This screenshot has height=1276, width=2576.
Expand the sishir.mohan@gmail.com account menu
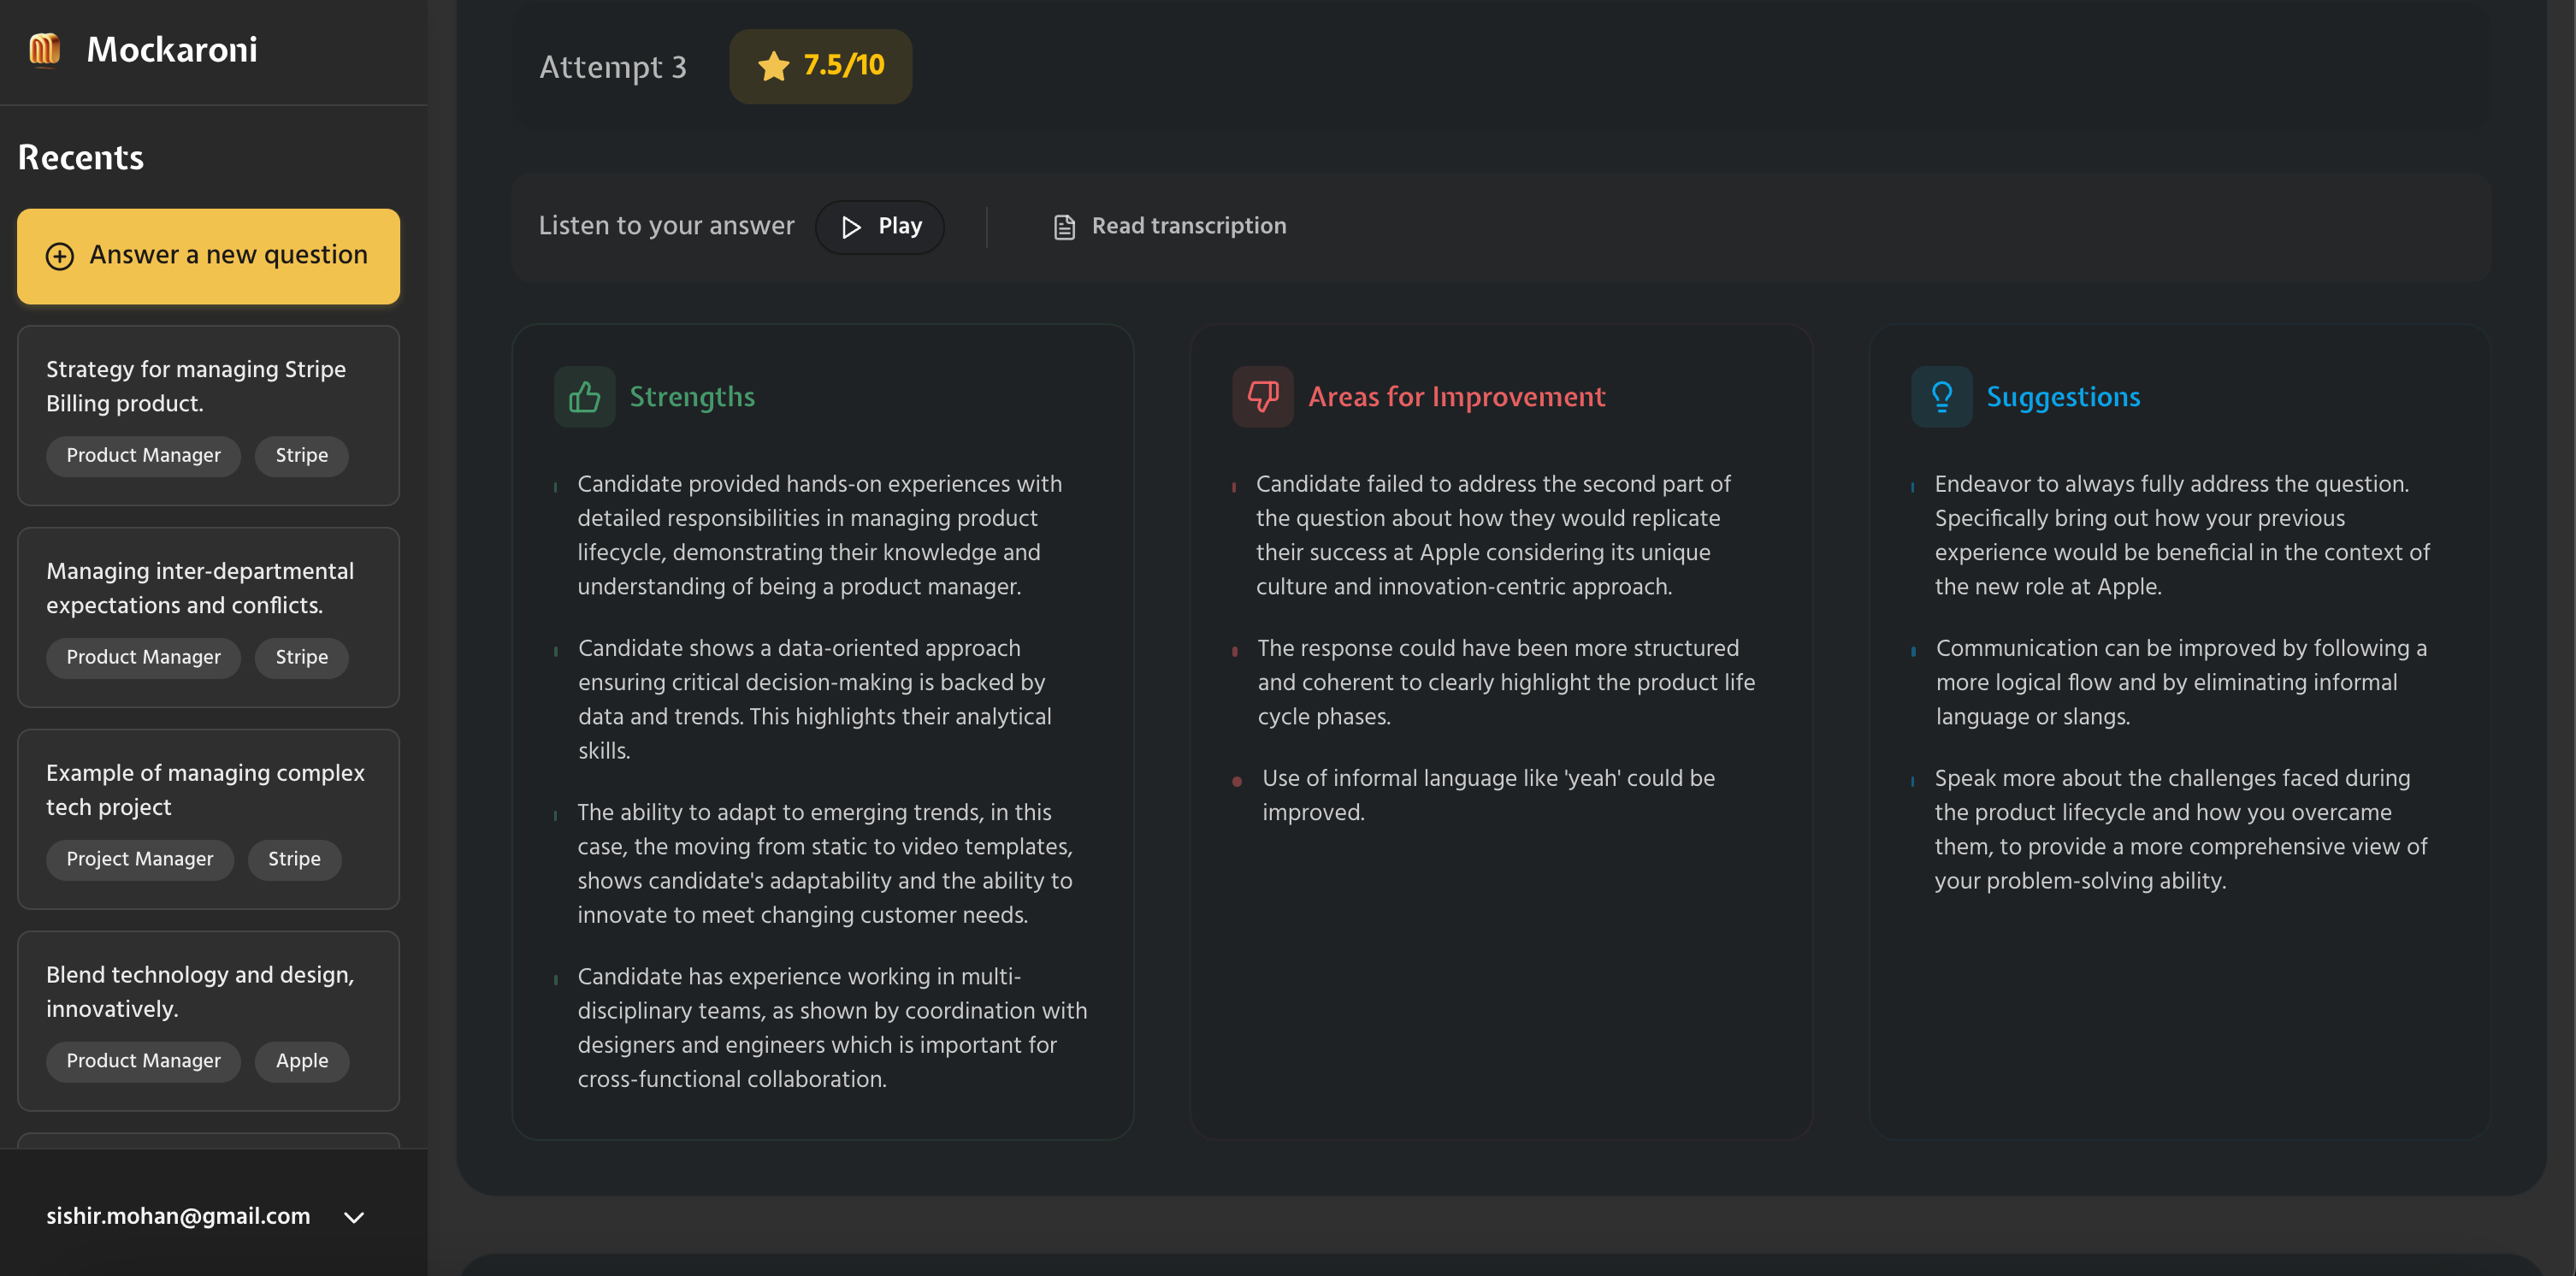[178, 1216]
